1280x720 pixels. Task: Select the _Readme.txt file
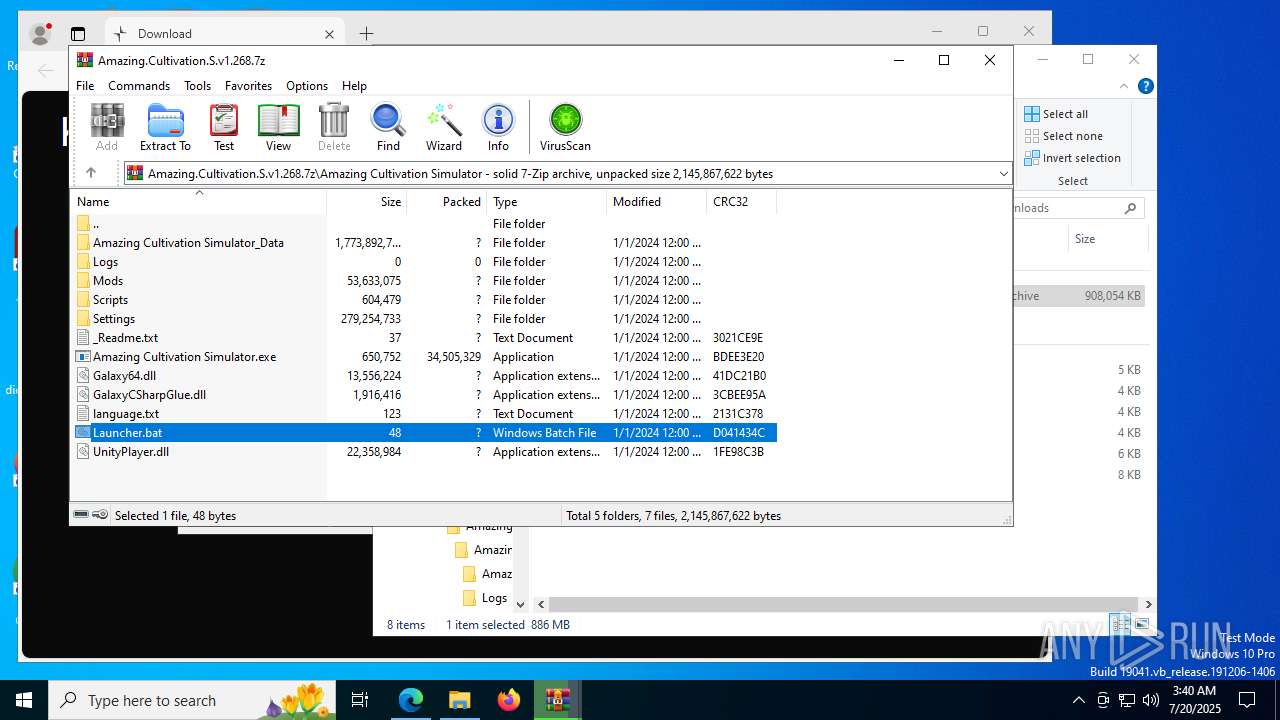(x=425, y=338)
